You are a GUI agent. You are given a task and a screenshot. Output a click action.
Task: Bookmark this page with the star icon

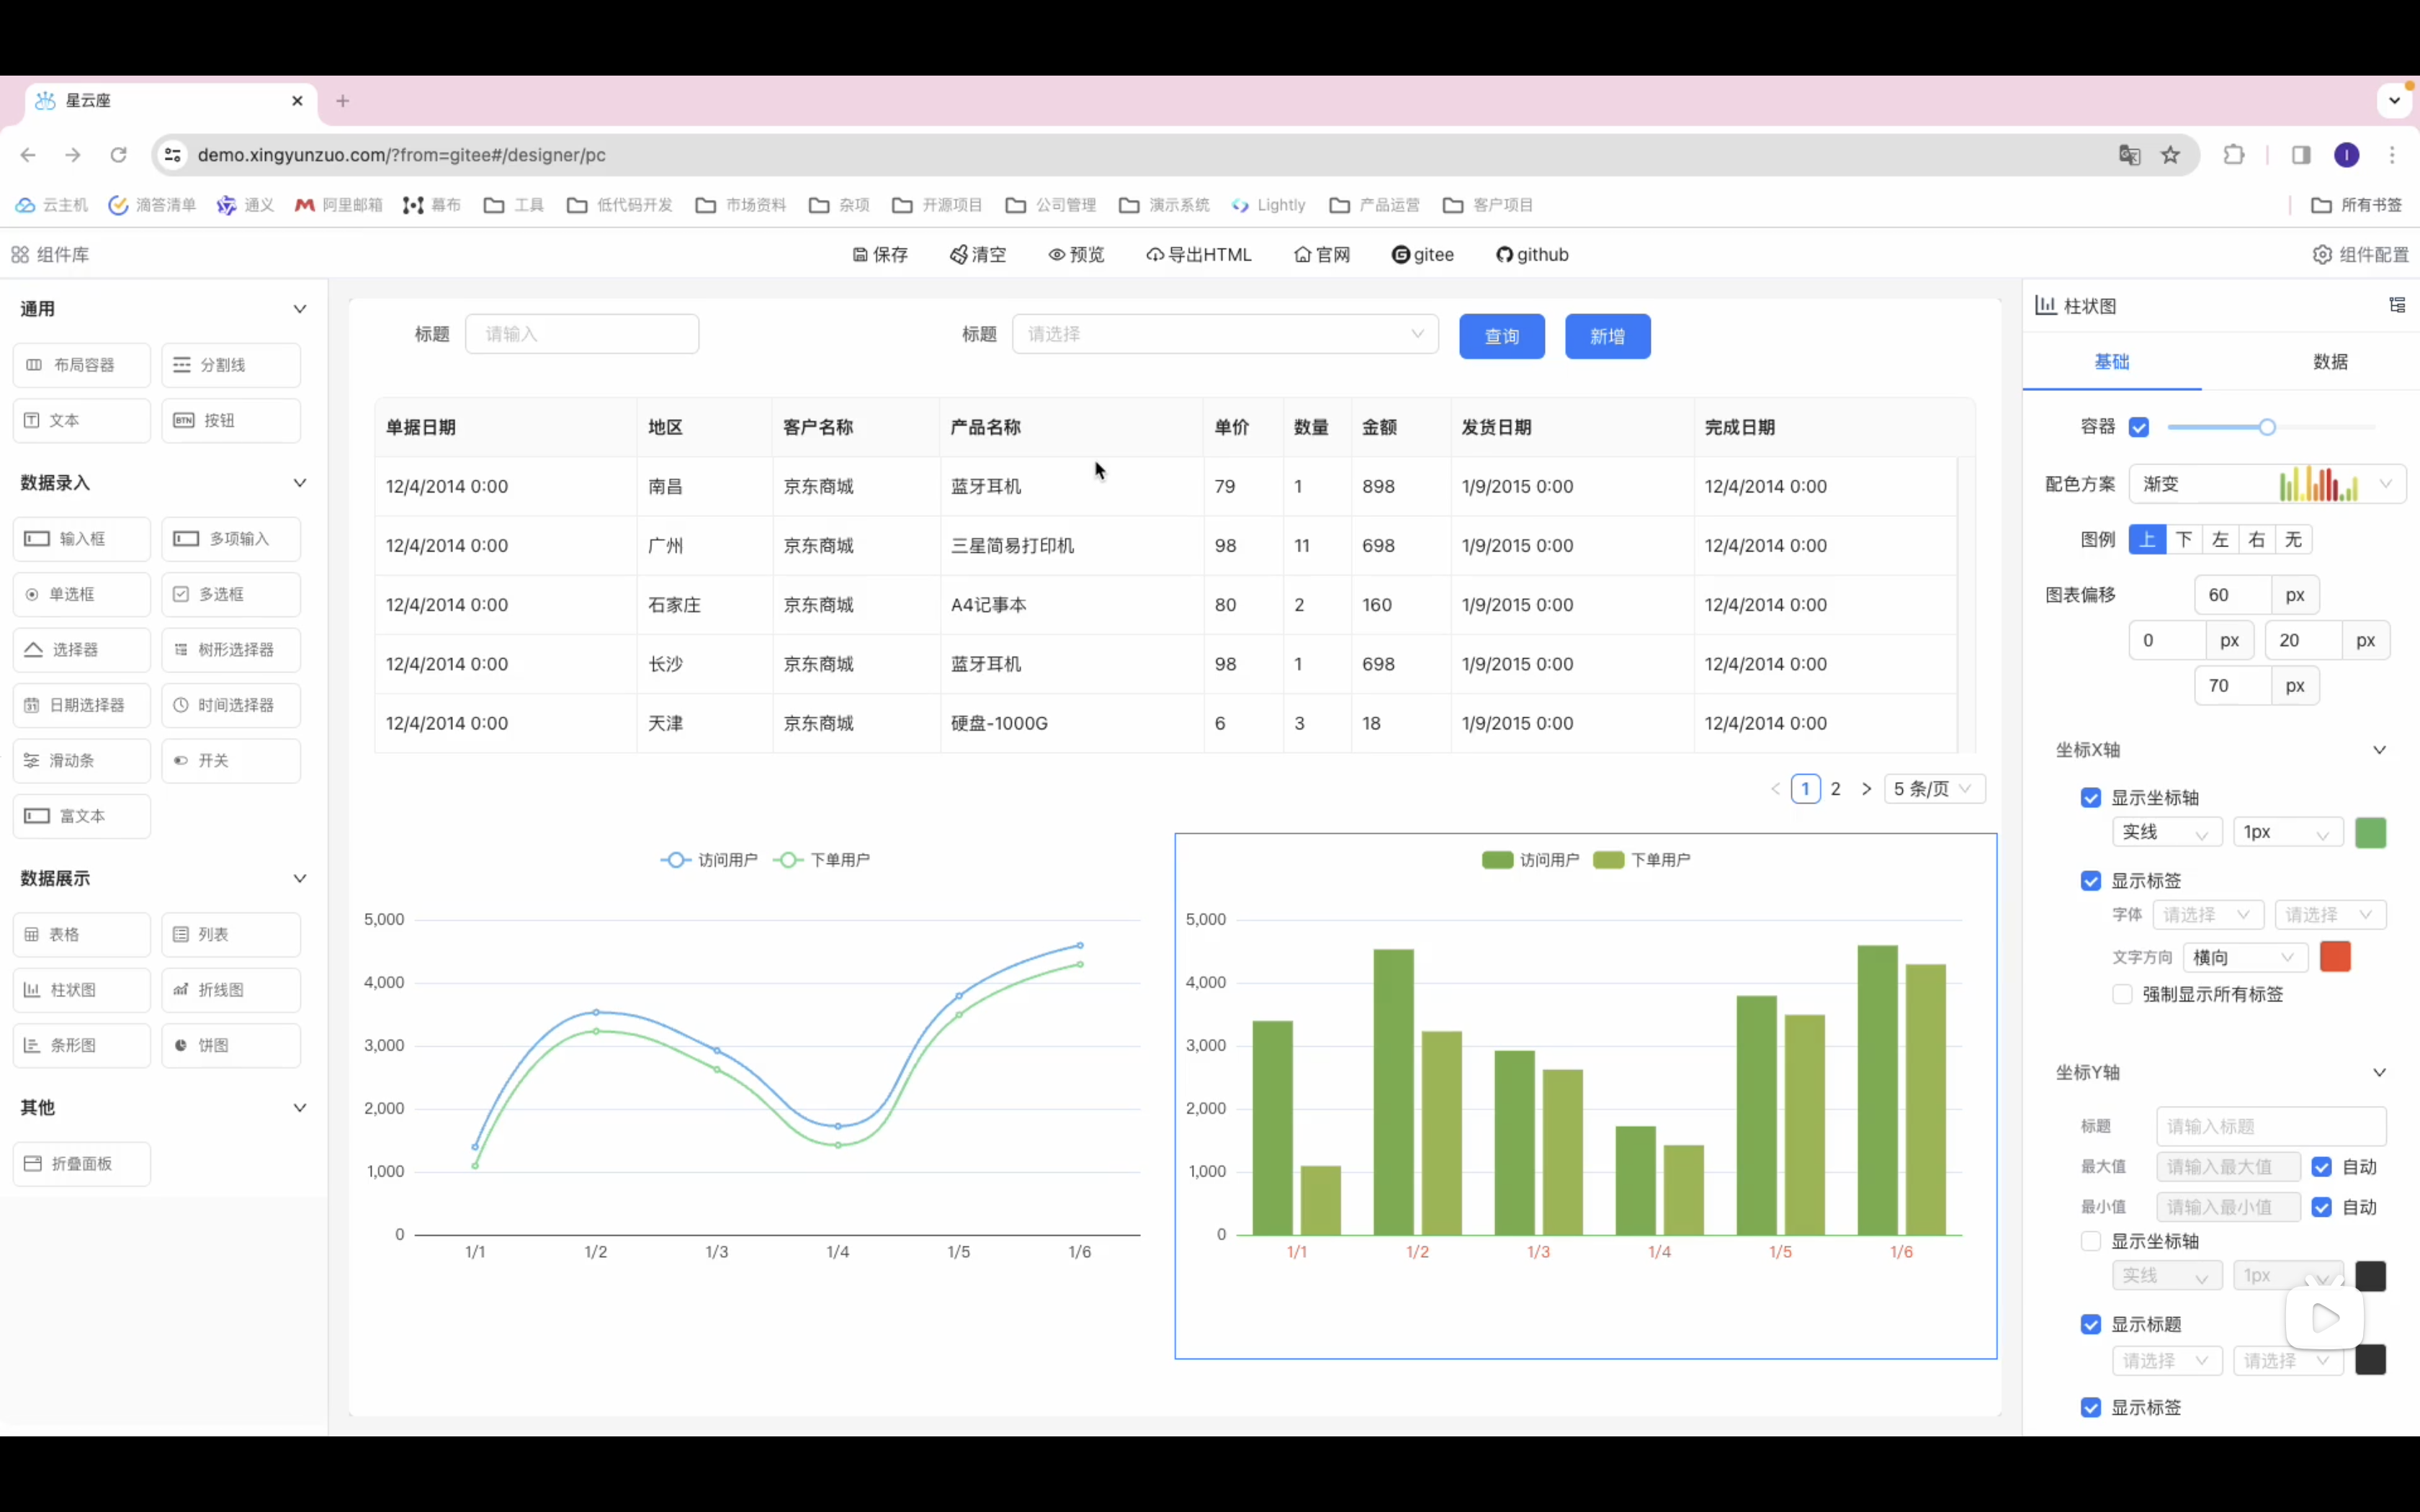[x=2170, y=155]
